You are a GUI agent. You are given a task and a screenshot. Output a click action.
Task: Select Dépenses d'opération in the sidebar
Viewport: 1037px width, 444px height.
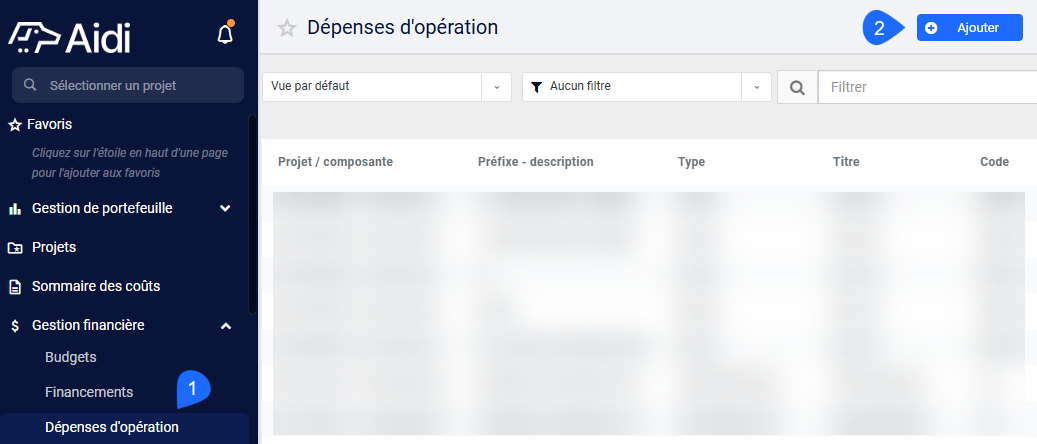(x=112, y=427)
